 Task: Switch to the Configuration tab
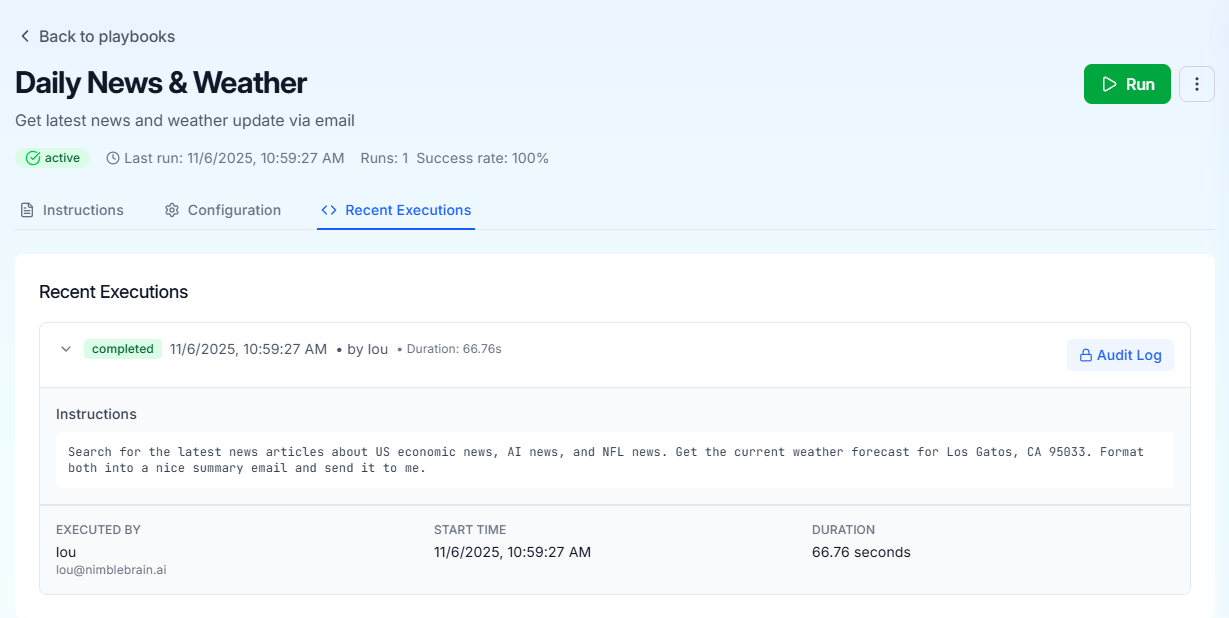coord(223,210)
